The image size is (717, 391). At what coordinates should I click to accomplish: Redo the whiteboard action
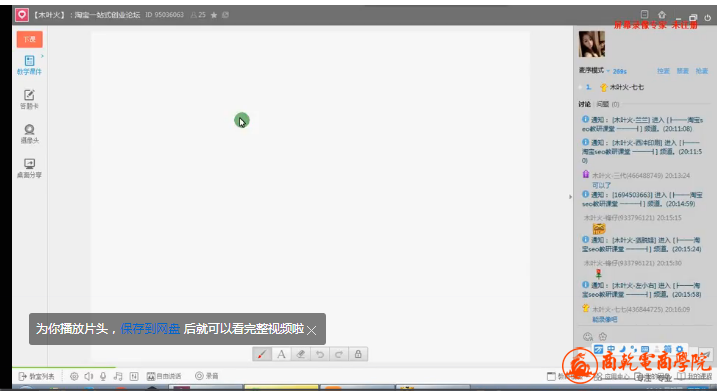(339, 354)
